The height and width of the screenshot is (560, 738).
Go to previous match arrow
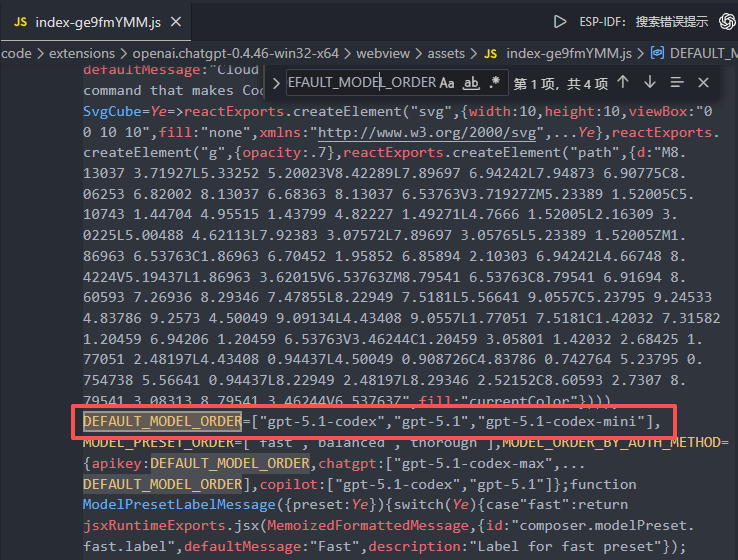(x=623, y=82)
